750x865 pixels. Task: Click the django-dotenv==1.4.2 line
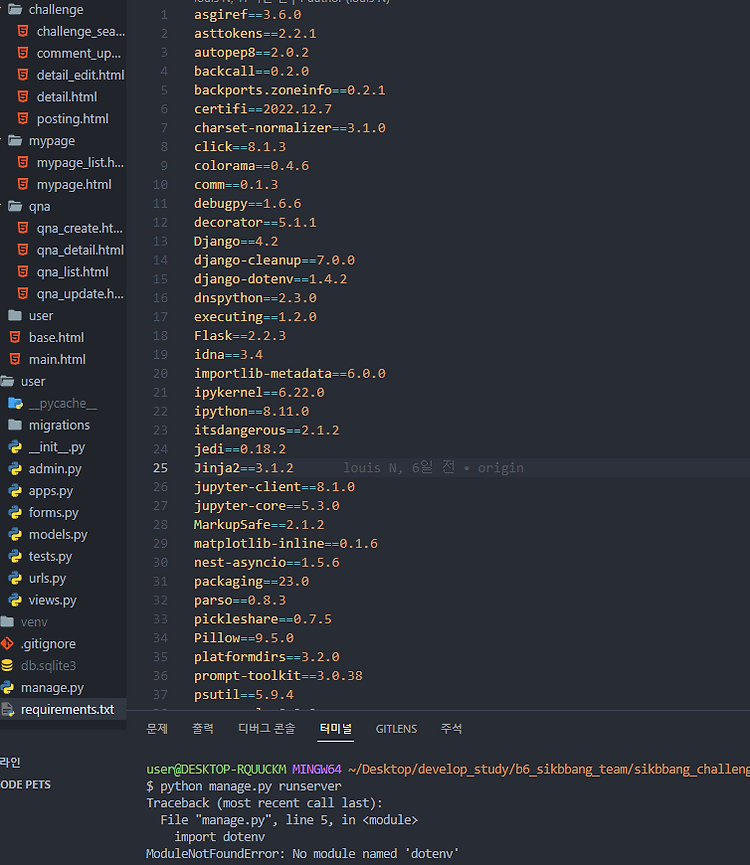click(270, 279)
